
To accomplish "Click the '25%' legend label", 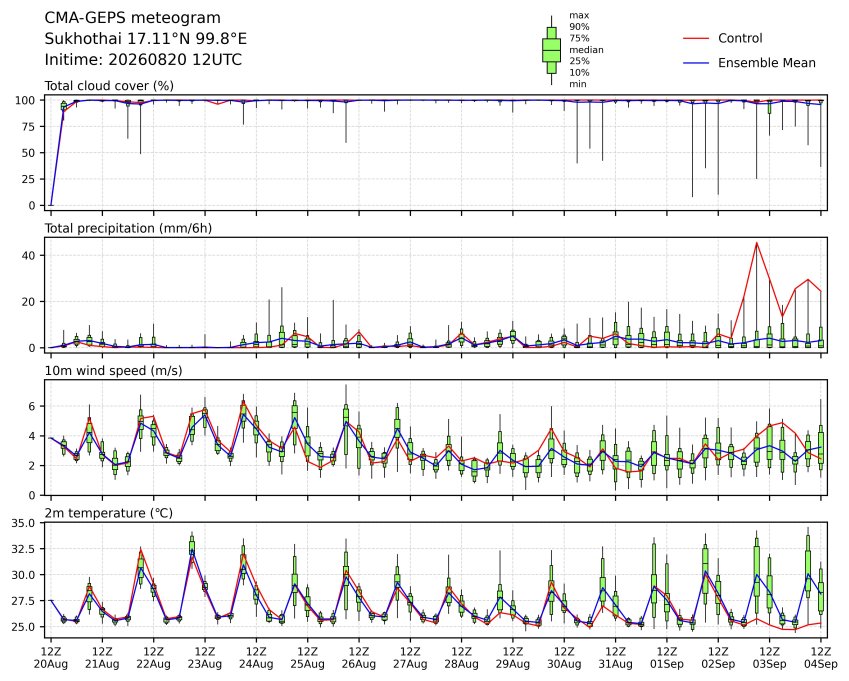I will click(579, 61).
